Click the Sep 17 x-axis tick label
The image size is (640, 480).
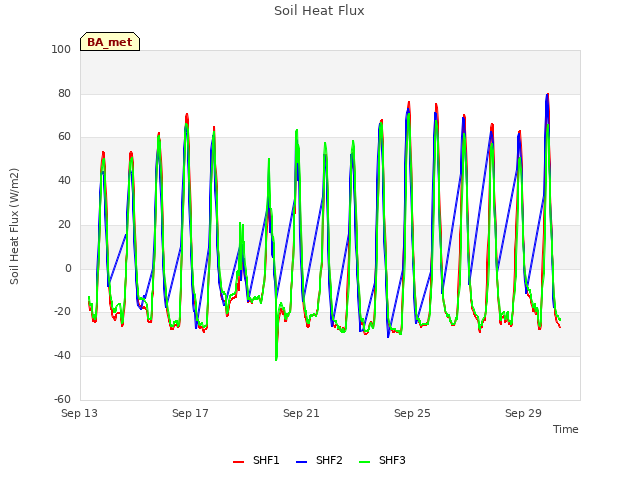190,413
